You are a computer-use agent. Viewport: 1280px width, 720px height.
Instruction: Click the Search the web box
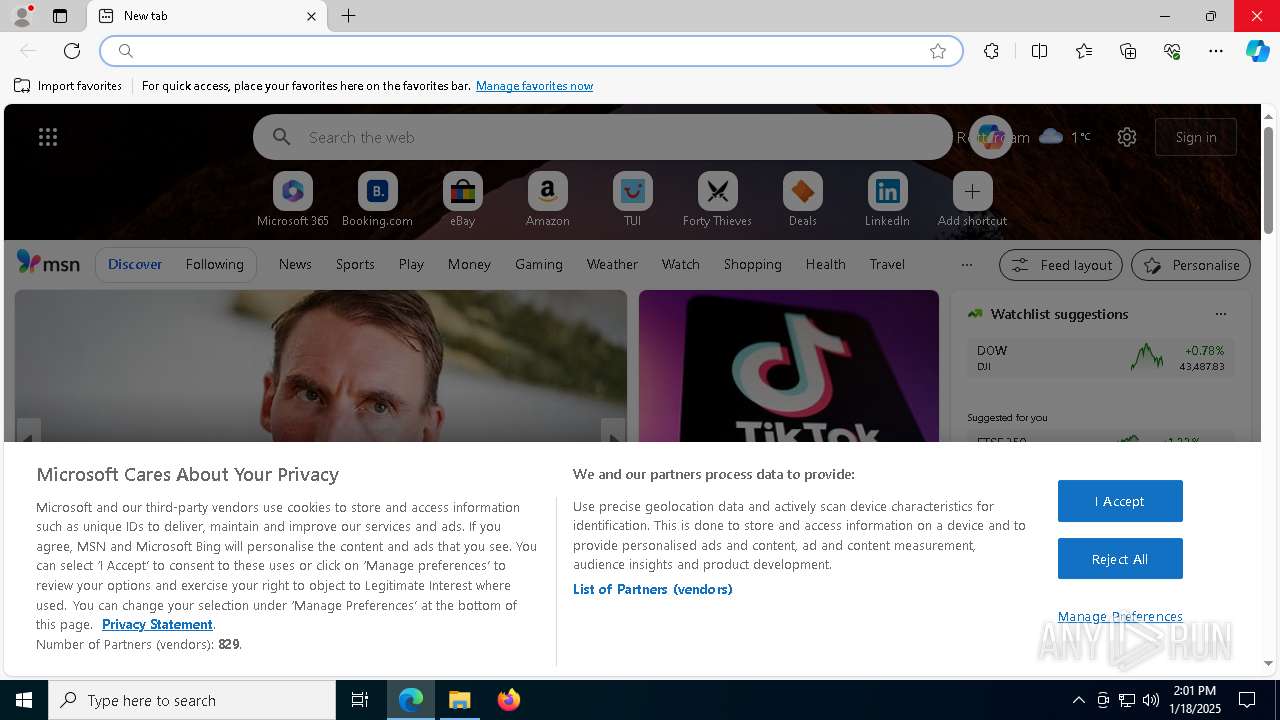click(602, 137)
